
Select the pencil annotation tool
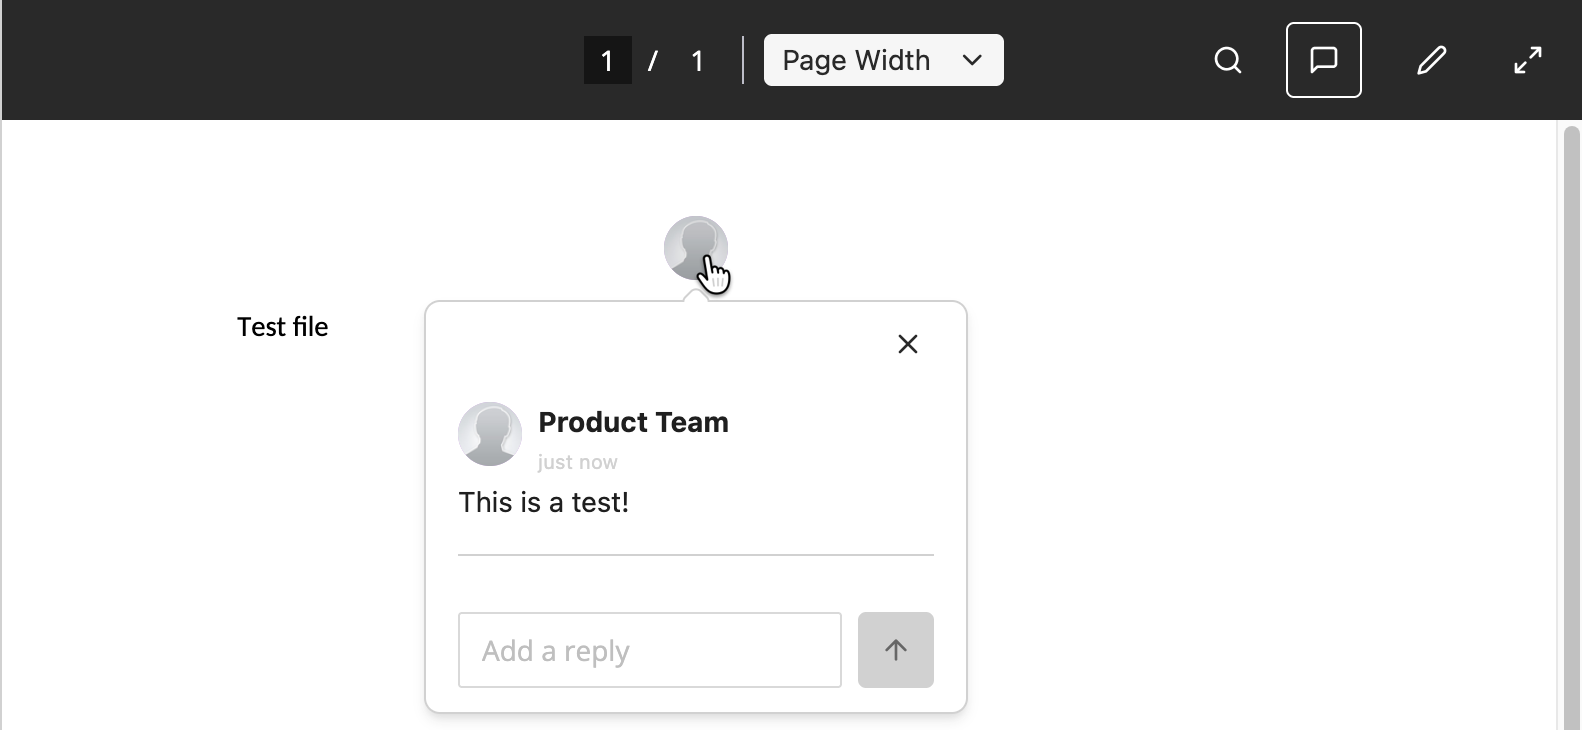click(x=1431, y=60)
